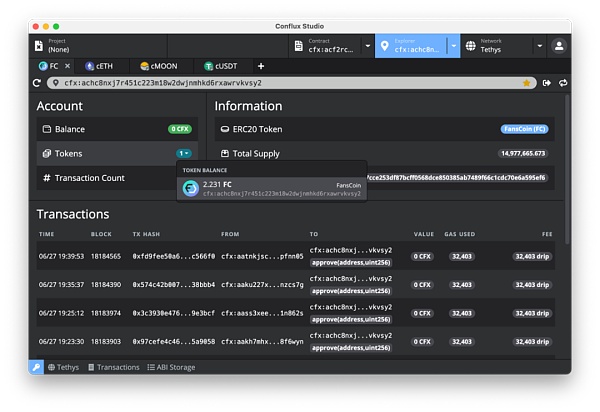This screenshot has height=412, width=600.
Task: Click the transfer arrow icon beside address bar
Action: pyautogui.click(x=547, y=83)
